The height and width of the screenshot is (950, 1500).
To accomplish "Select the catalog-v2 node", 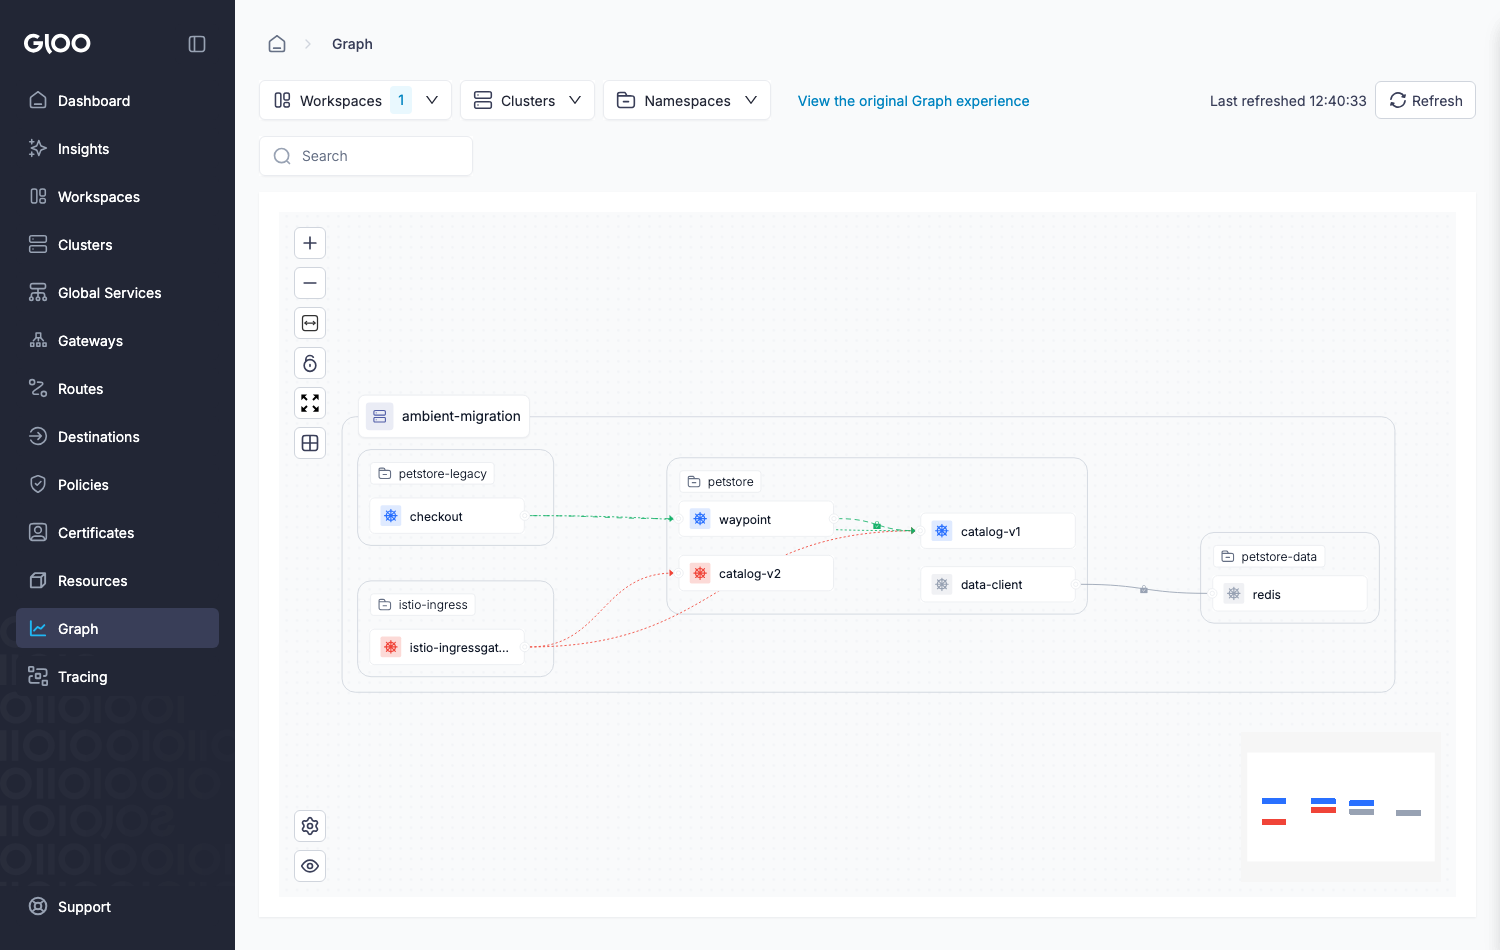I will (x=756, y=573).
